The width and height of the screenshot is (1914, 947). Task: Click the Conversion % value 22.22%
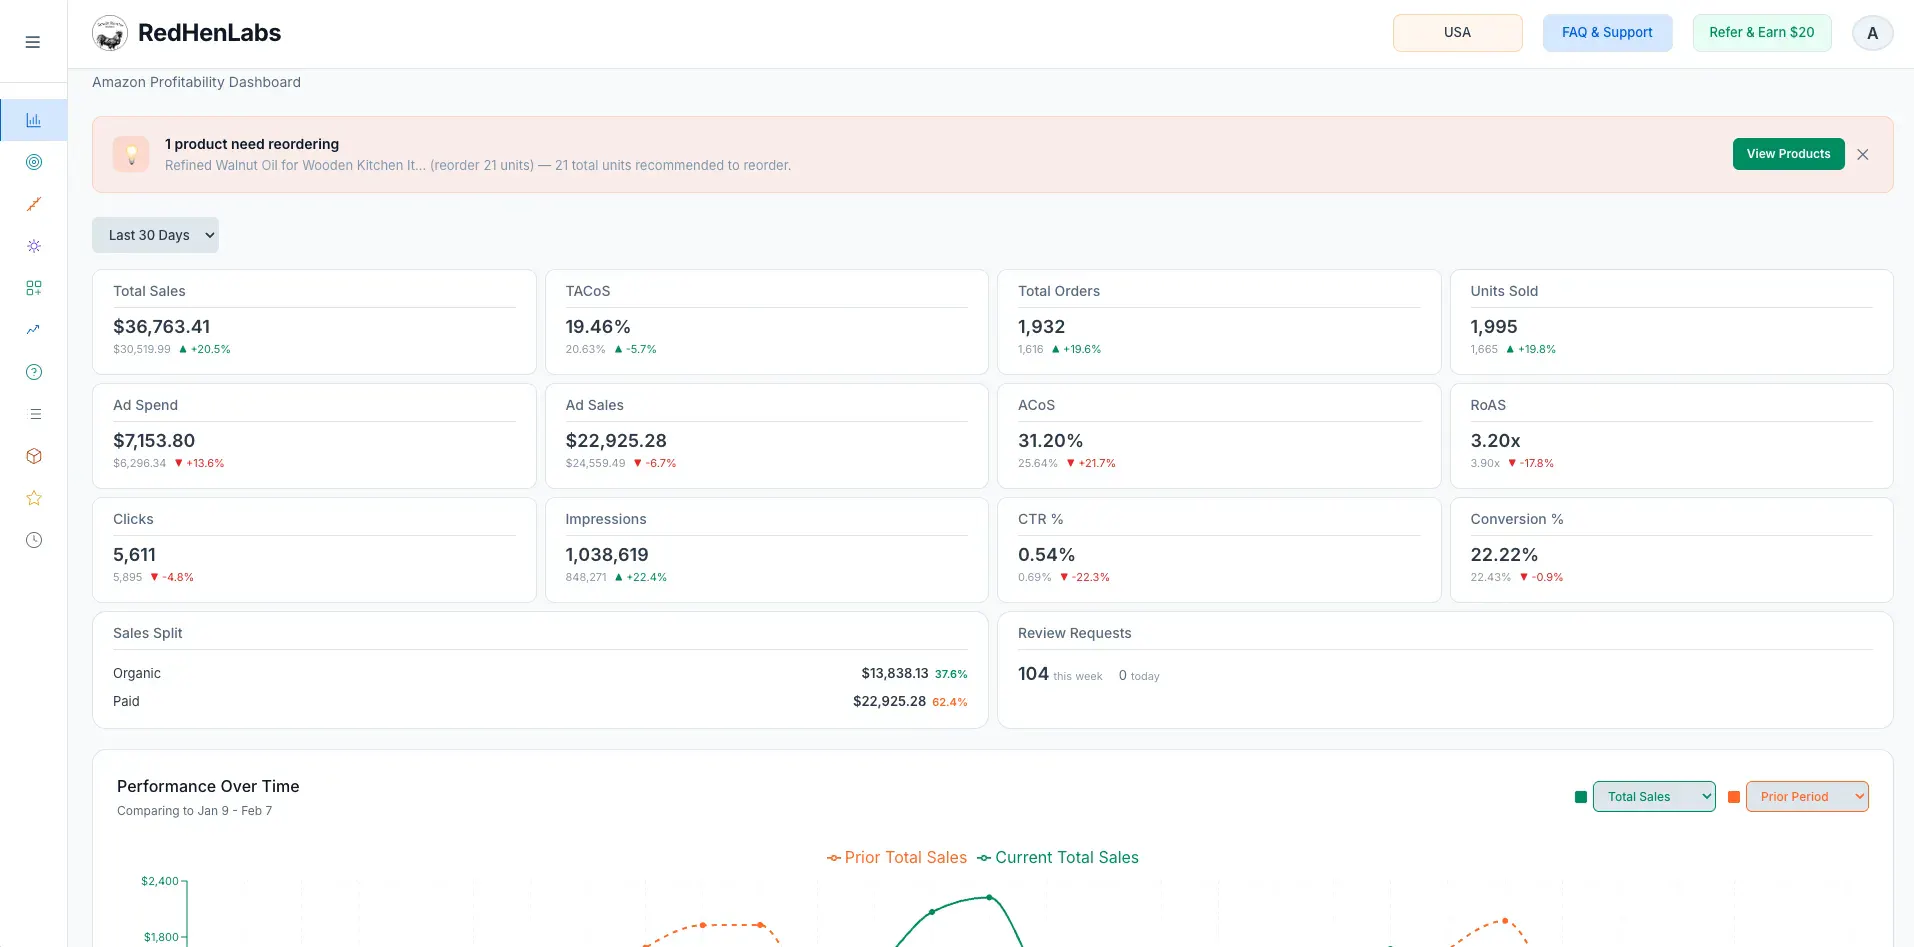point(1504,555)
